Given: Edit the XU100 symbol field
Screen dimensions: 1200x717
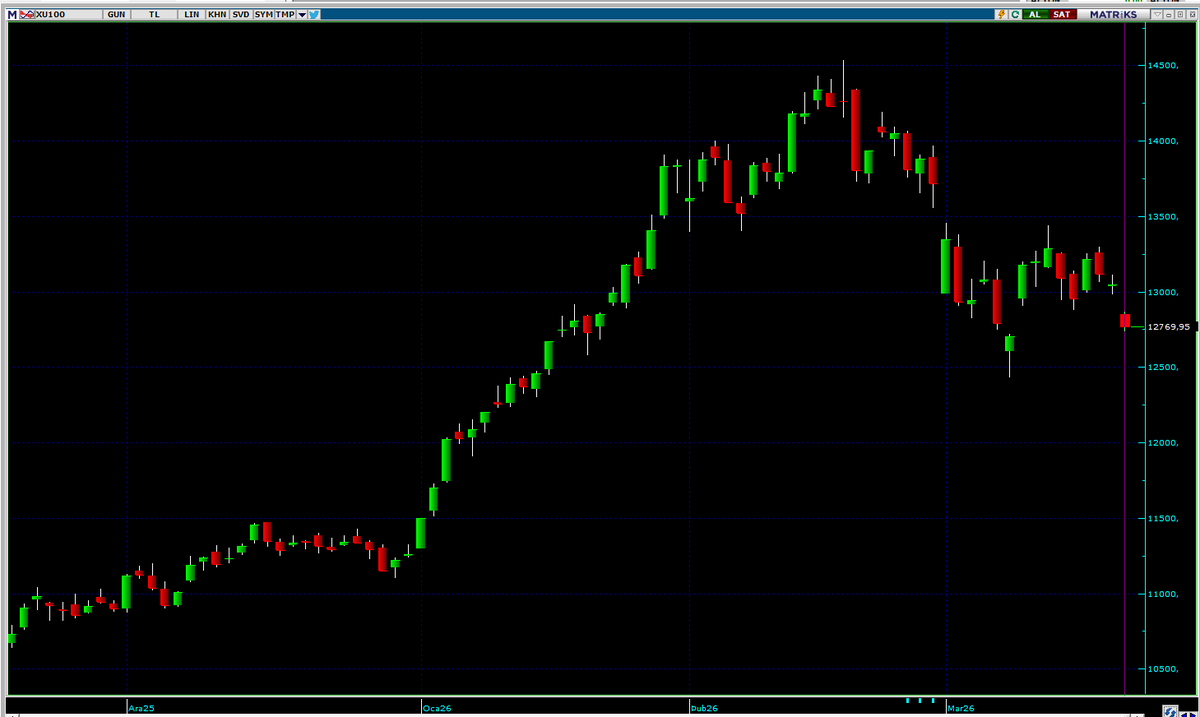Looking at the screenshot, I should coord(69,15).
